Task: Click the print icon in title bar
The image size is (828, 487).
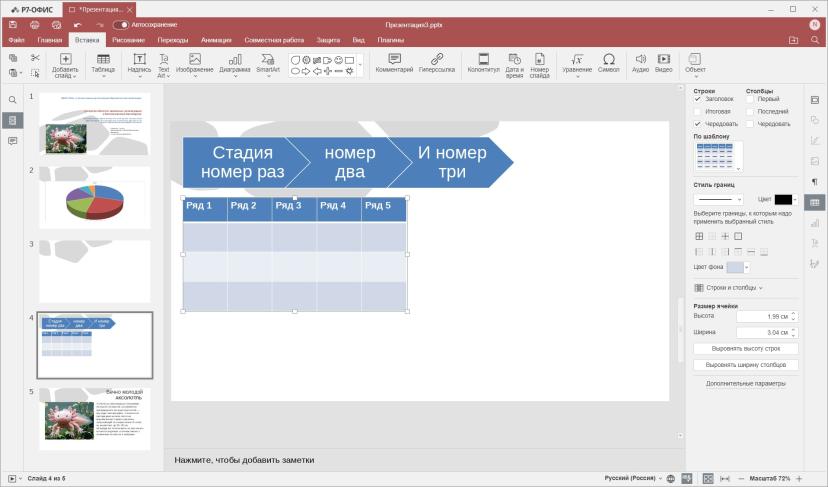Action: [35, 25]
